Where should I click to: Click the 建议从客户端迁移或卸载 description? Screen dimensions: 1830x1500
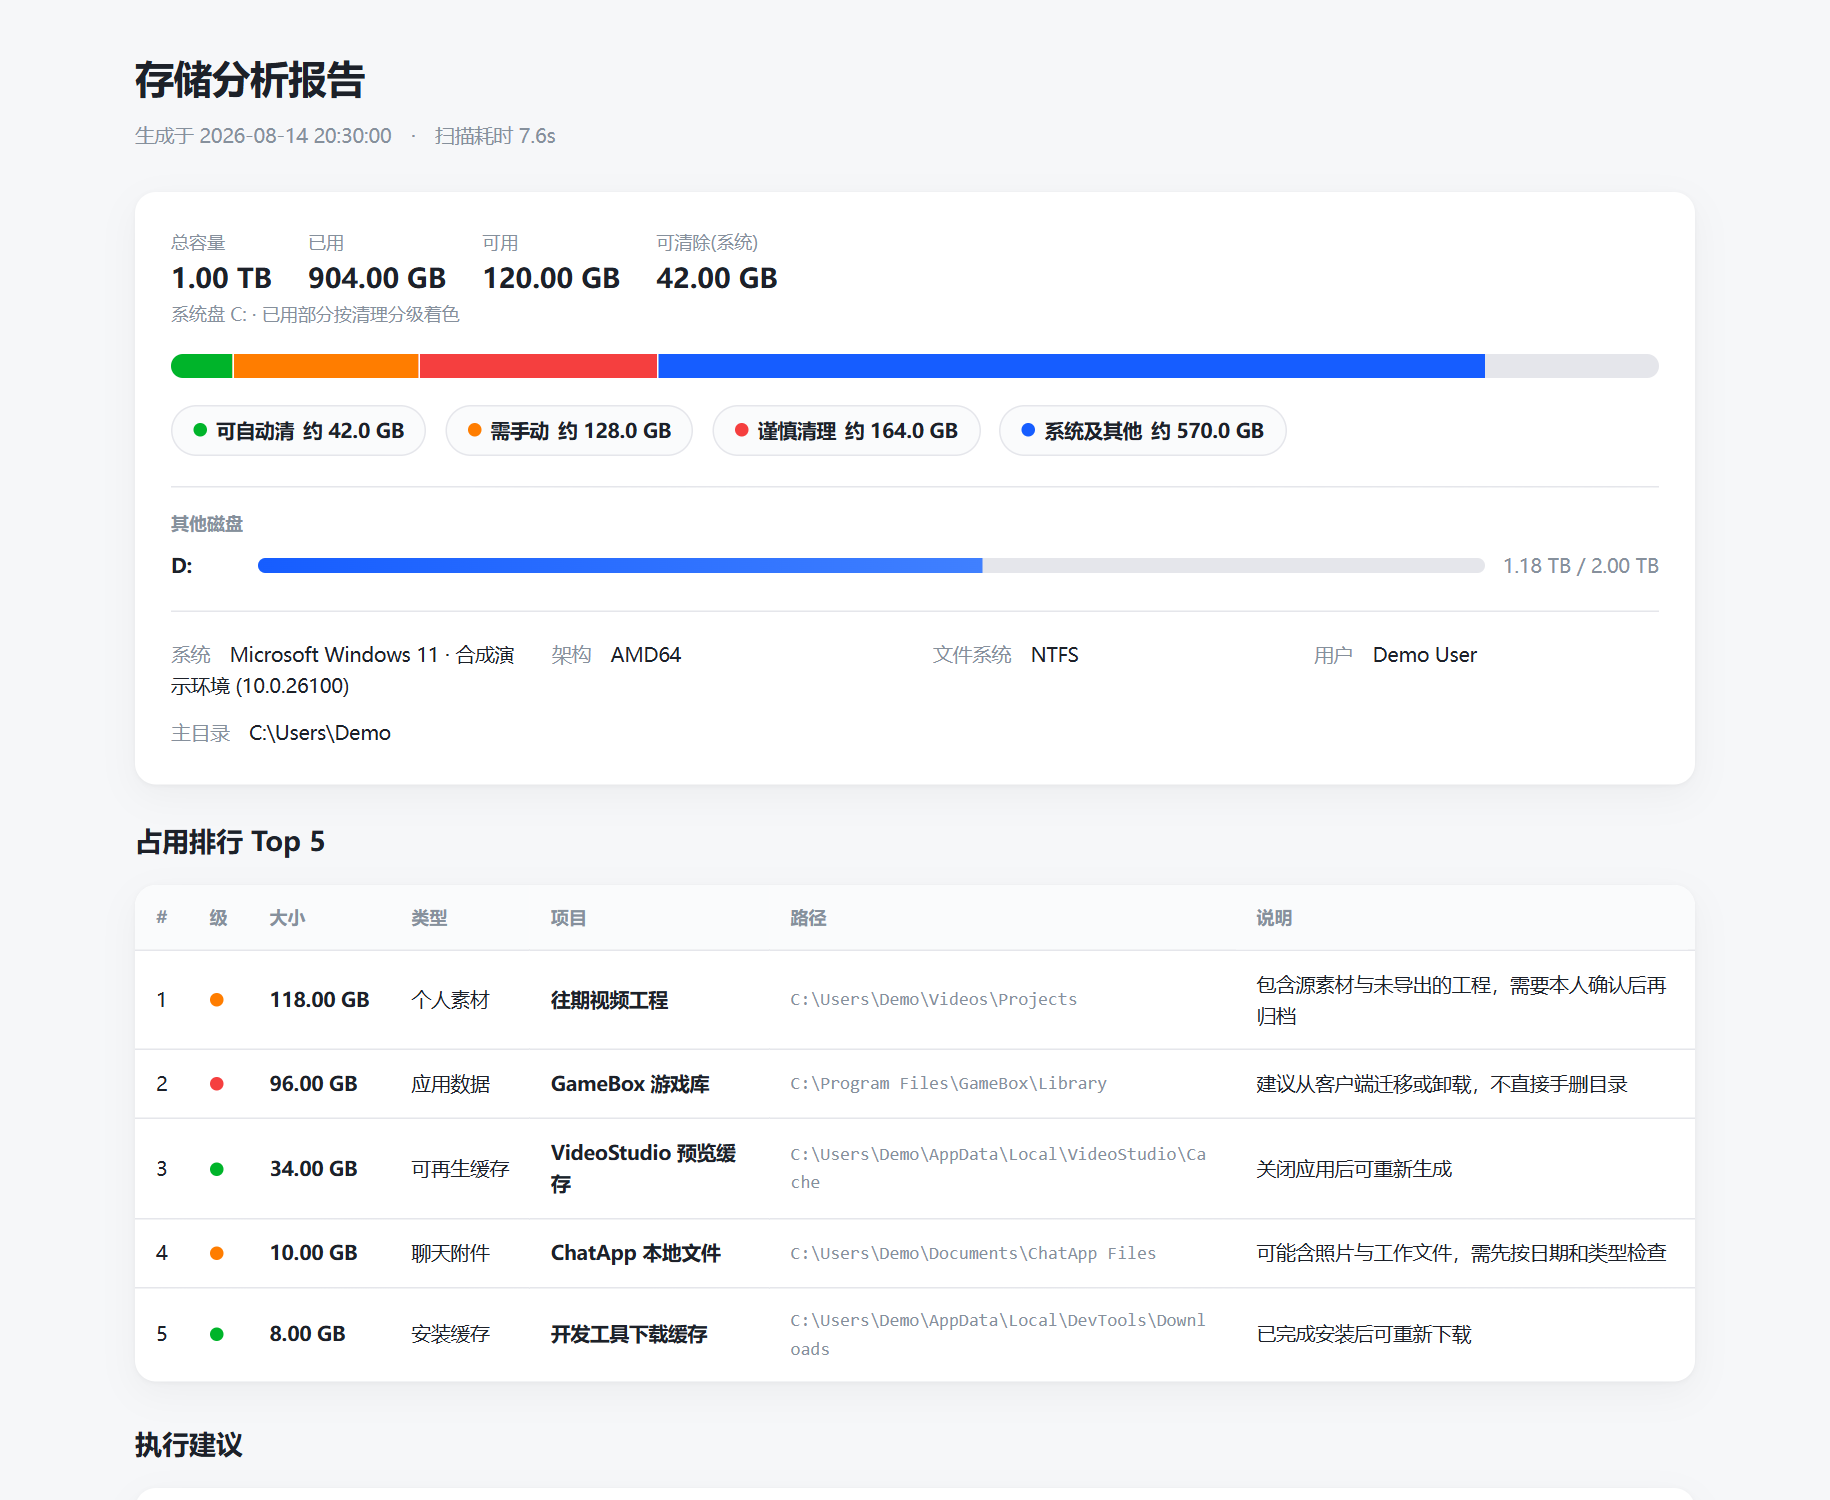coord(1442,1084)
